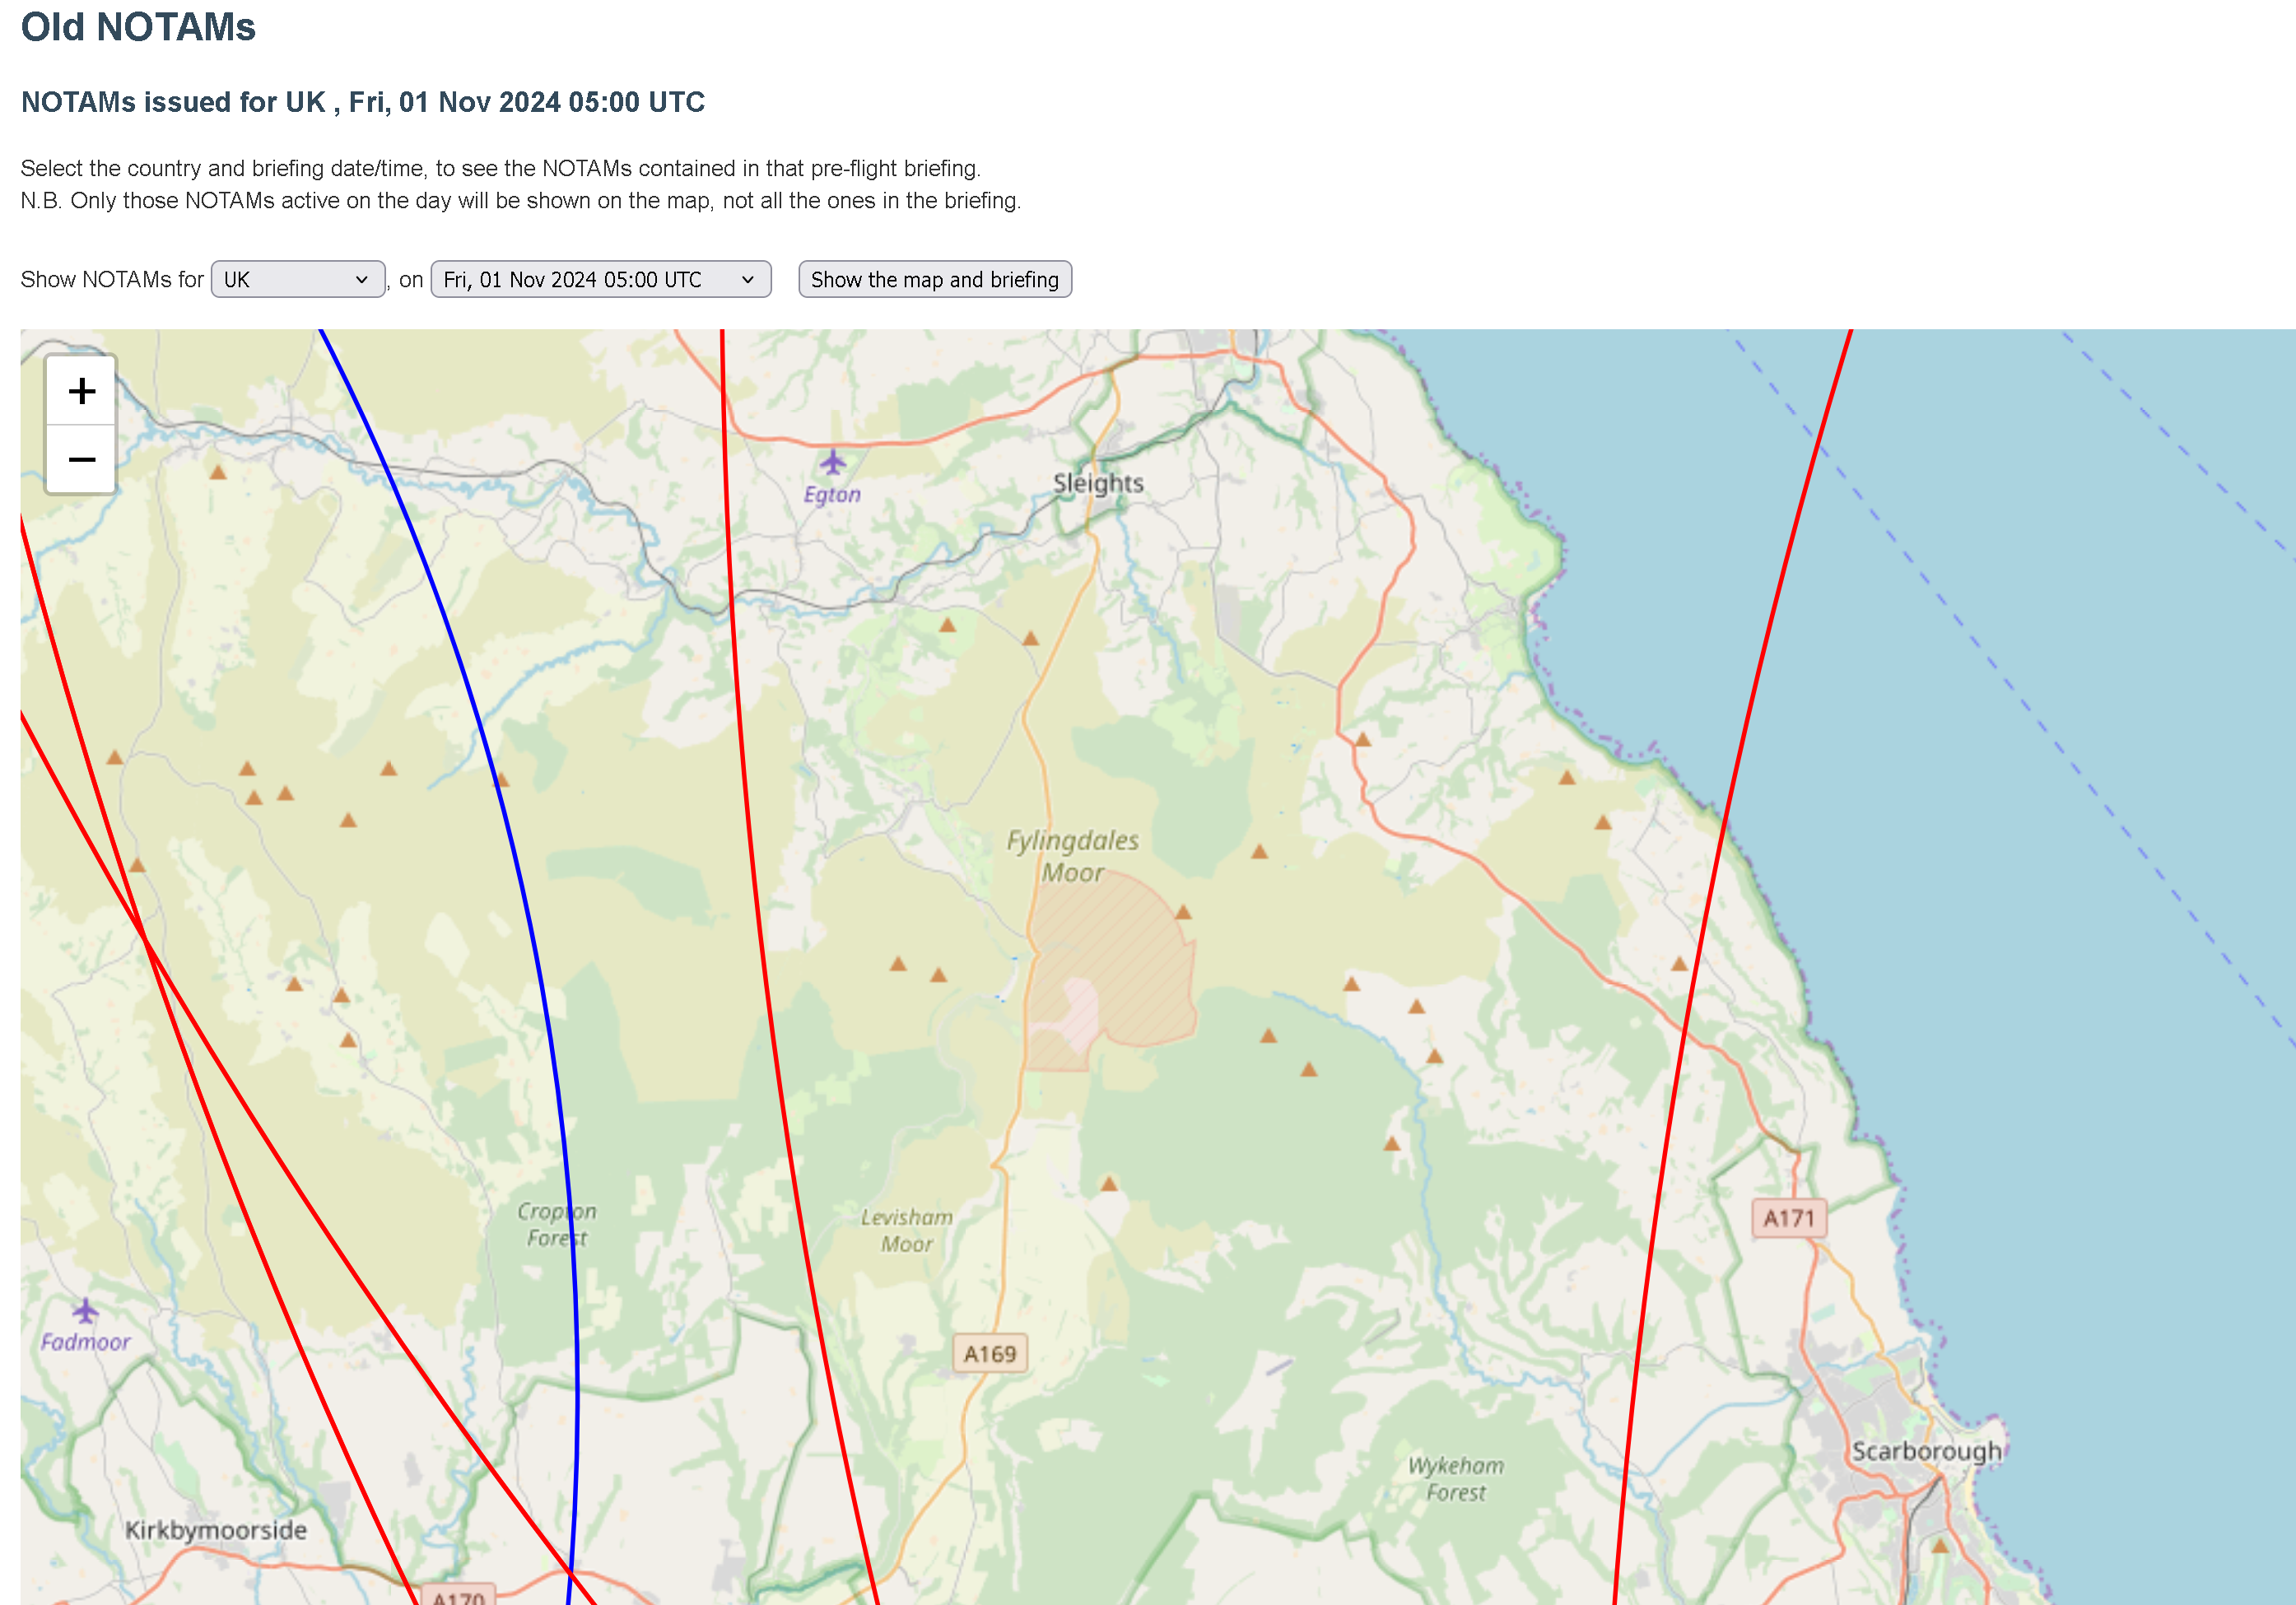Viewport: 2296px width, 1605px height.
Task: Zoom in on the map
Action: coord(82,390)
